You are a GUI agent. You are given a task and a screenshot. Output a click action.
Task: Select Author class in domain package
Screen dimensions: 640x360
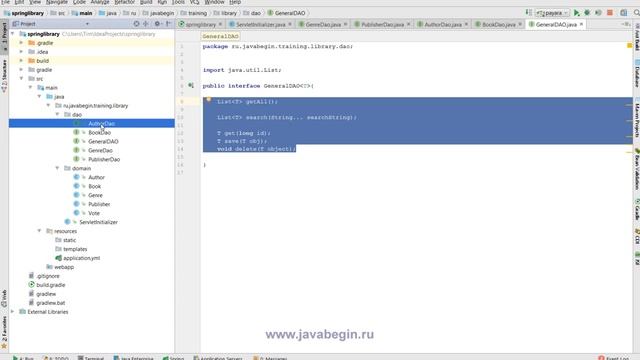[x=96, y=178]
